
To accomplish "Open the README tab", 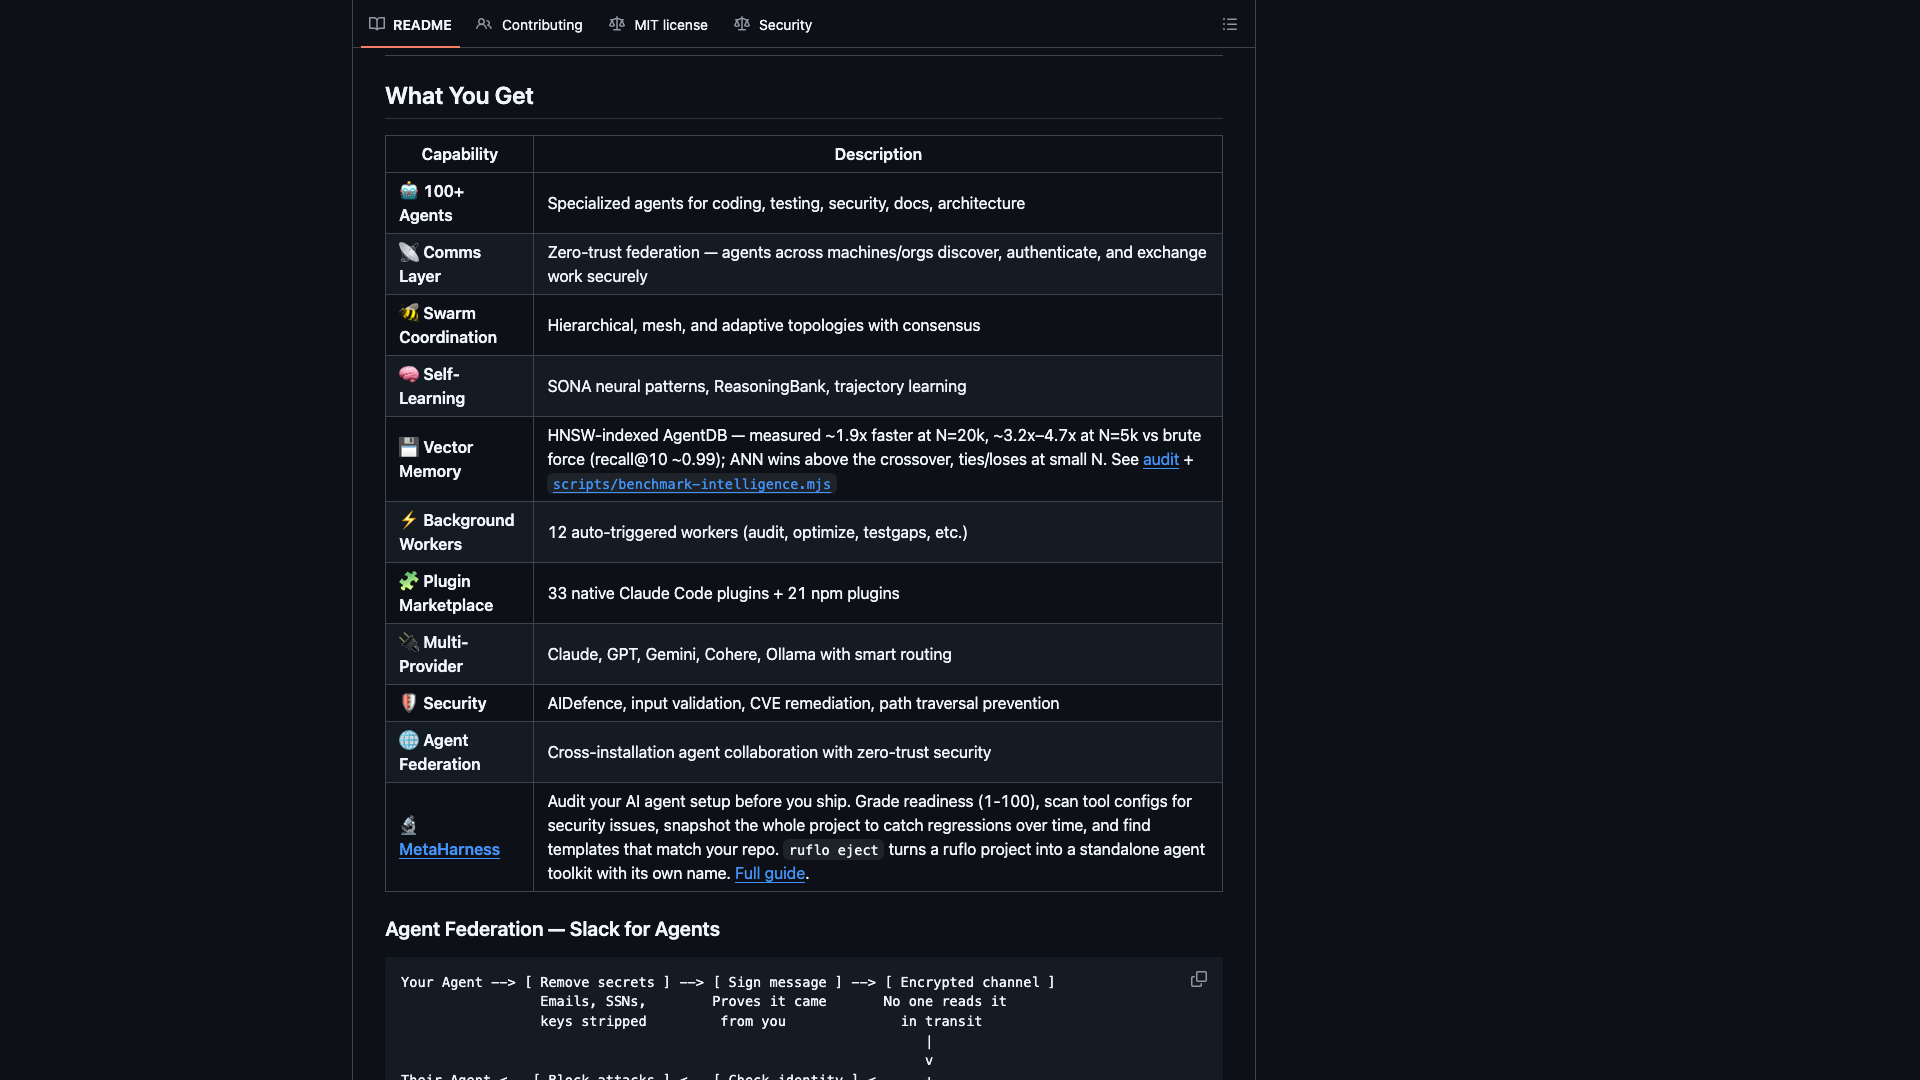I will coord(410,24).
